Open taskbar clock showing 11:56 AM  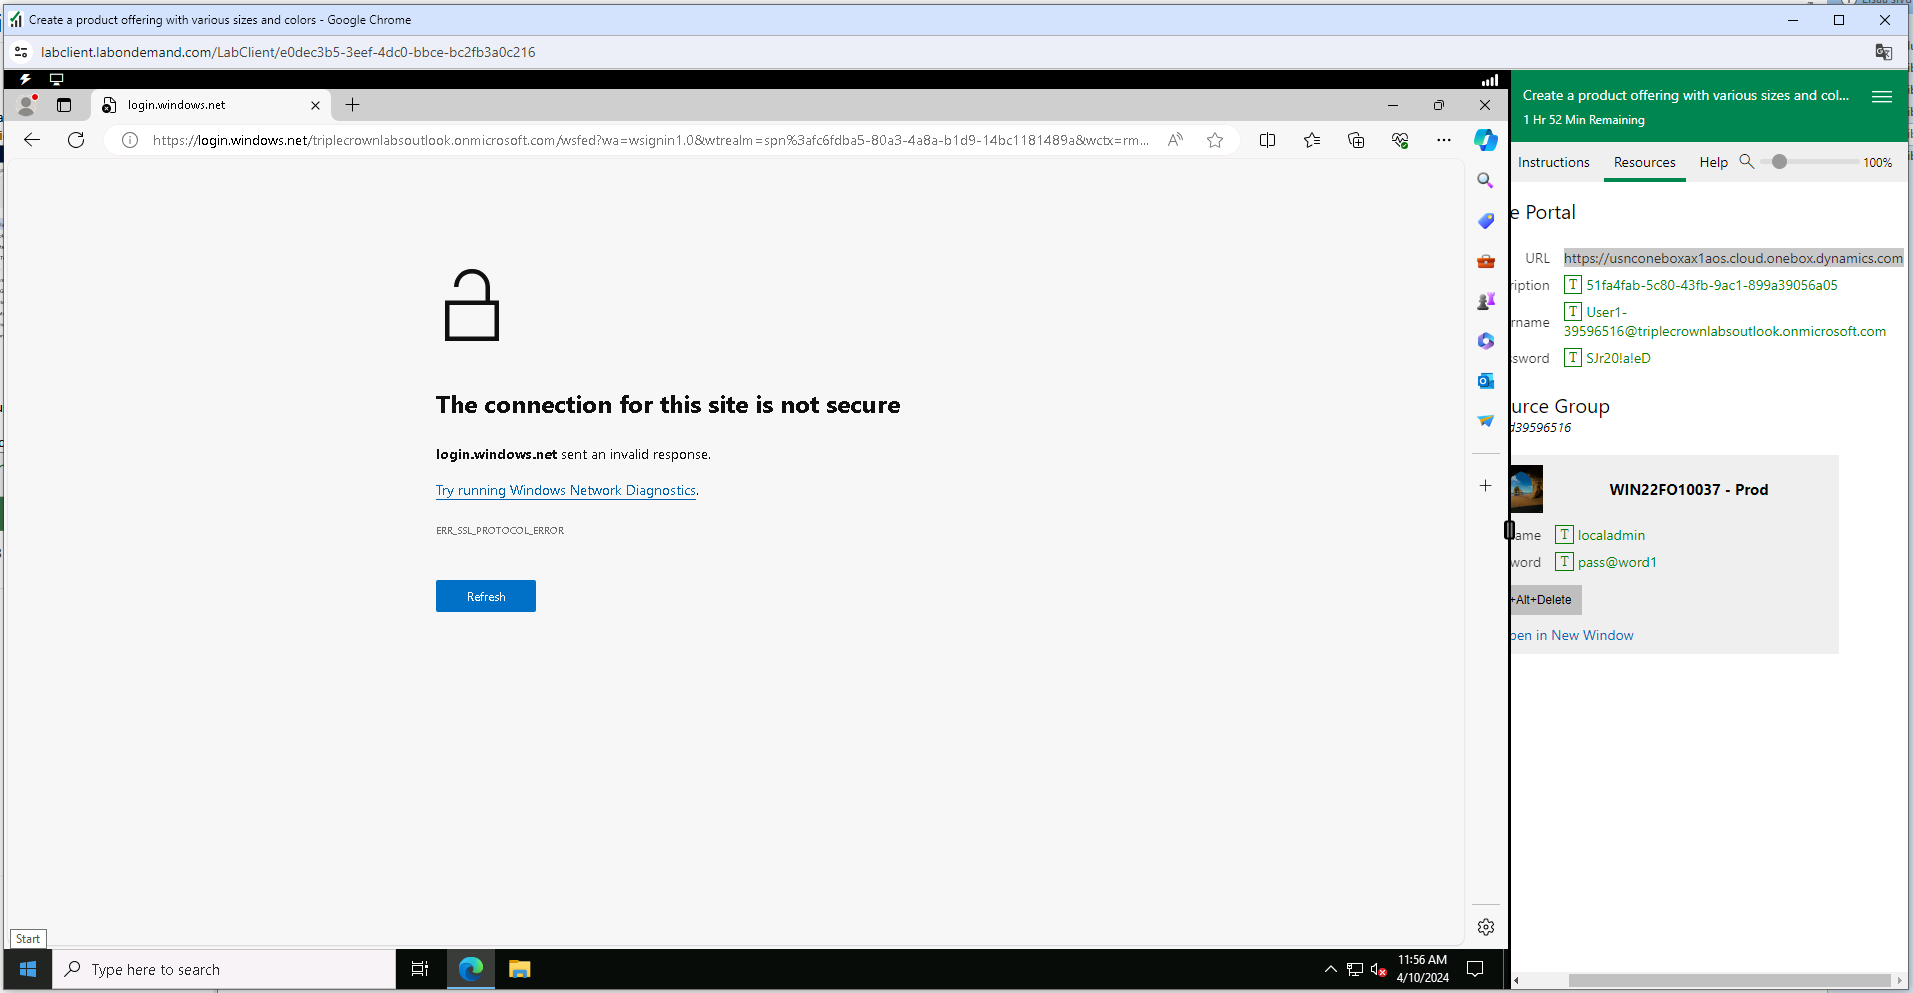click(1422, 969)
